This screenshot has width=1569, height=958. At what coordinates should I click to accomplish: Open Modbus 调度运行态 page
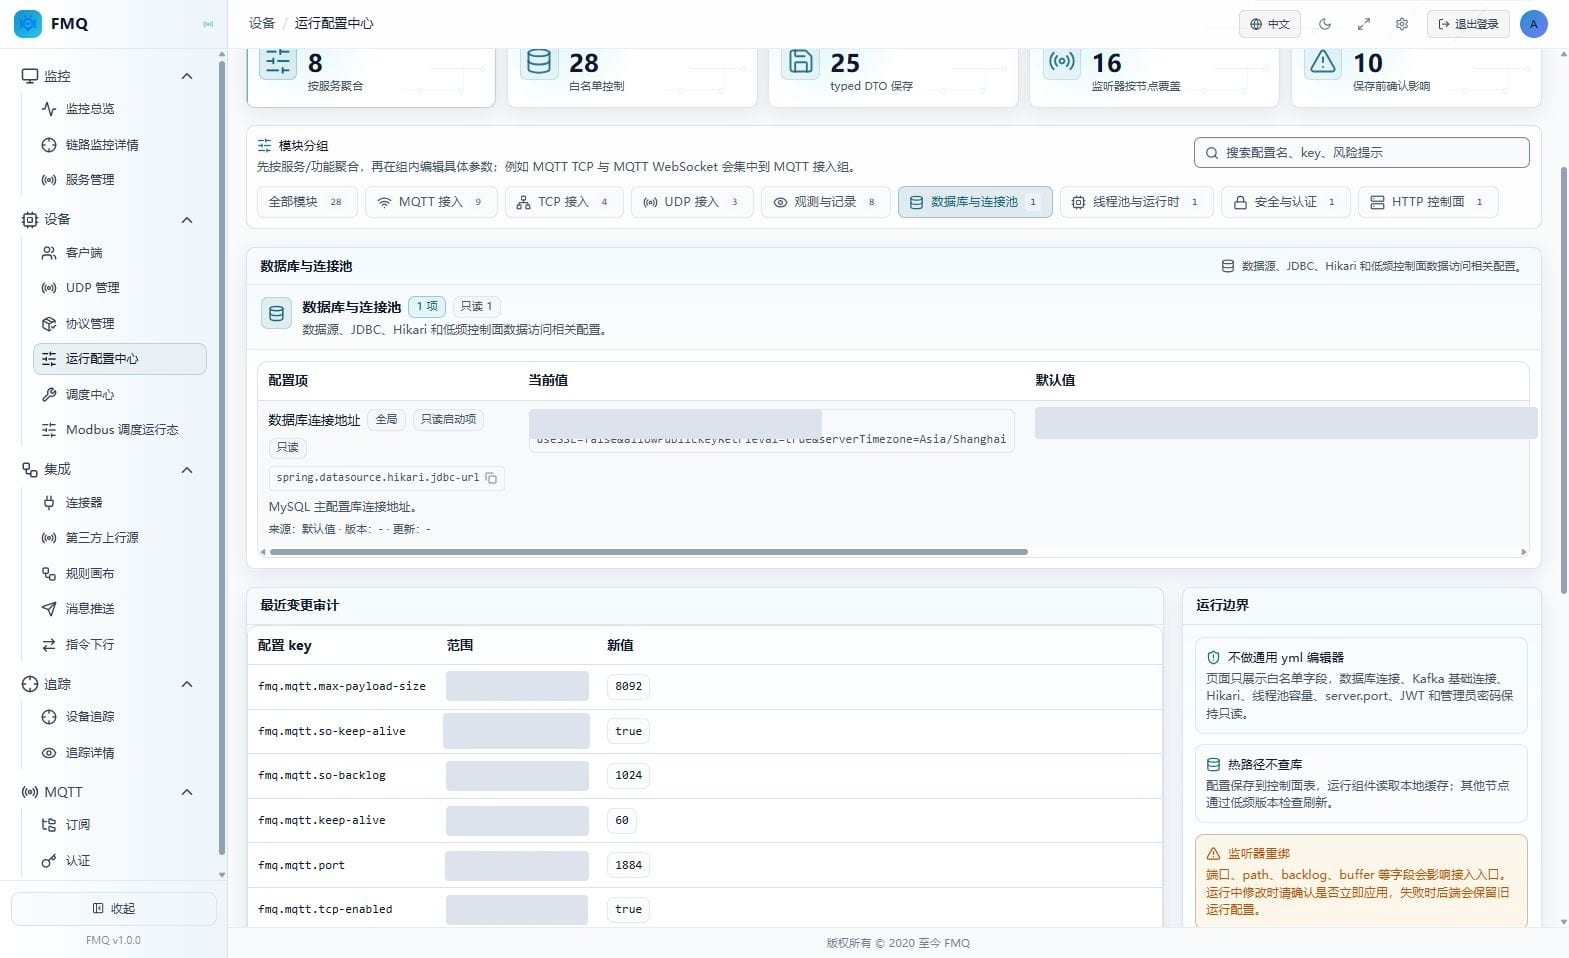tap(120, 430)
